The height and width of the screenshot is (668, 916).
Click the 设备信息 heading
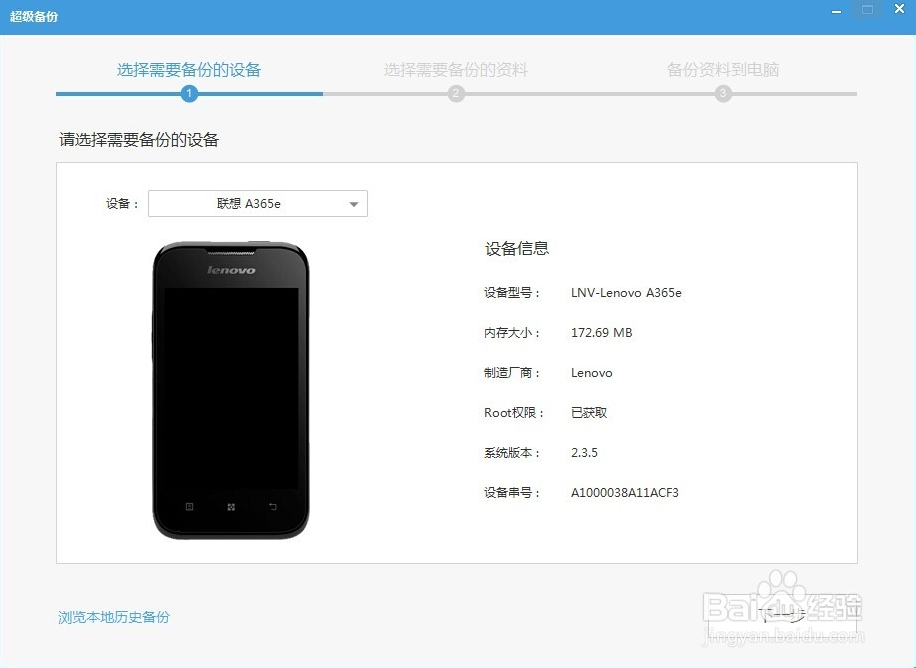click(517, 248)
